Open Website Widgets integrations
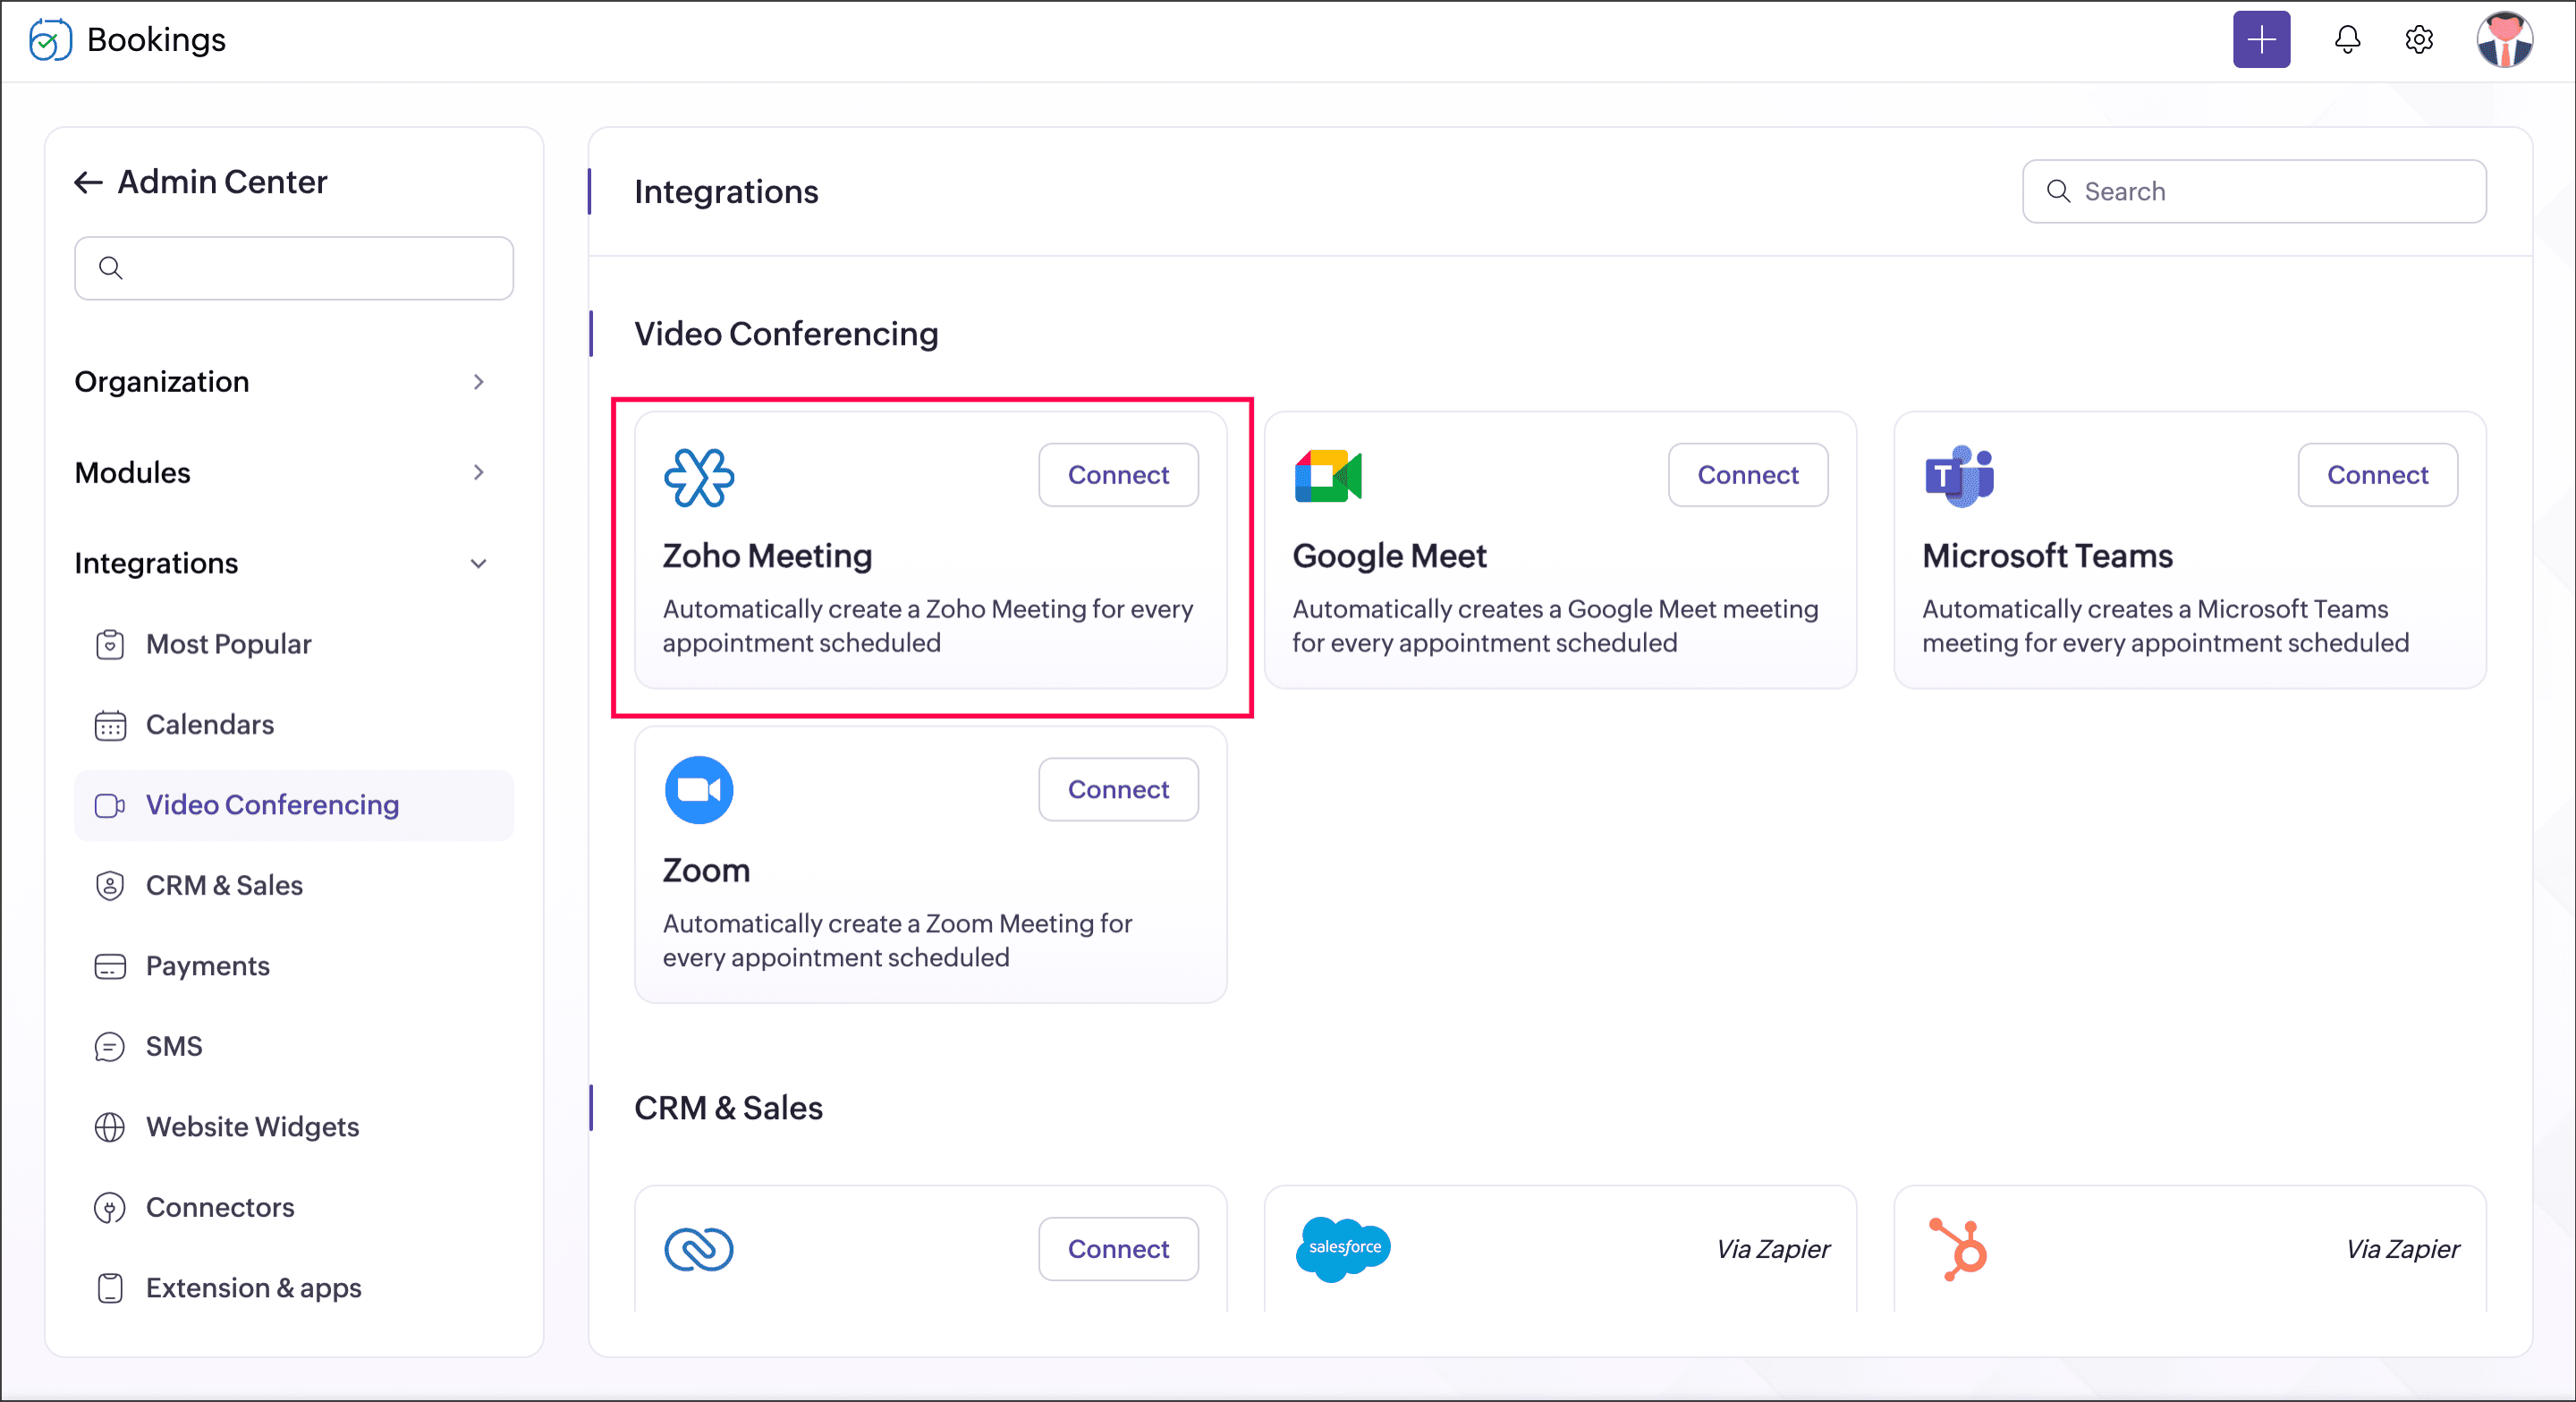 (x=252, y=1127)
